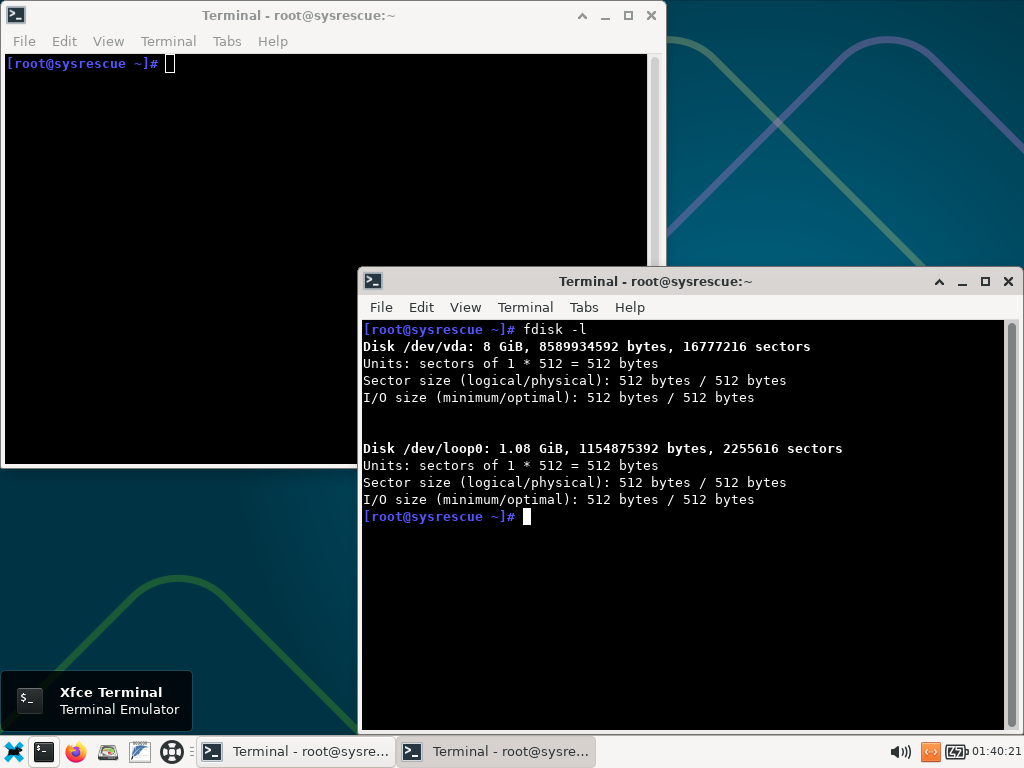
Task: Open Edit menu in front terminal window
Action: [421, 307]
